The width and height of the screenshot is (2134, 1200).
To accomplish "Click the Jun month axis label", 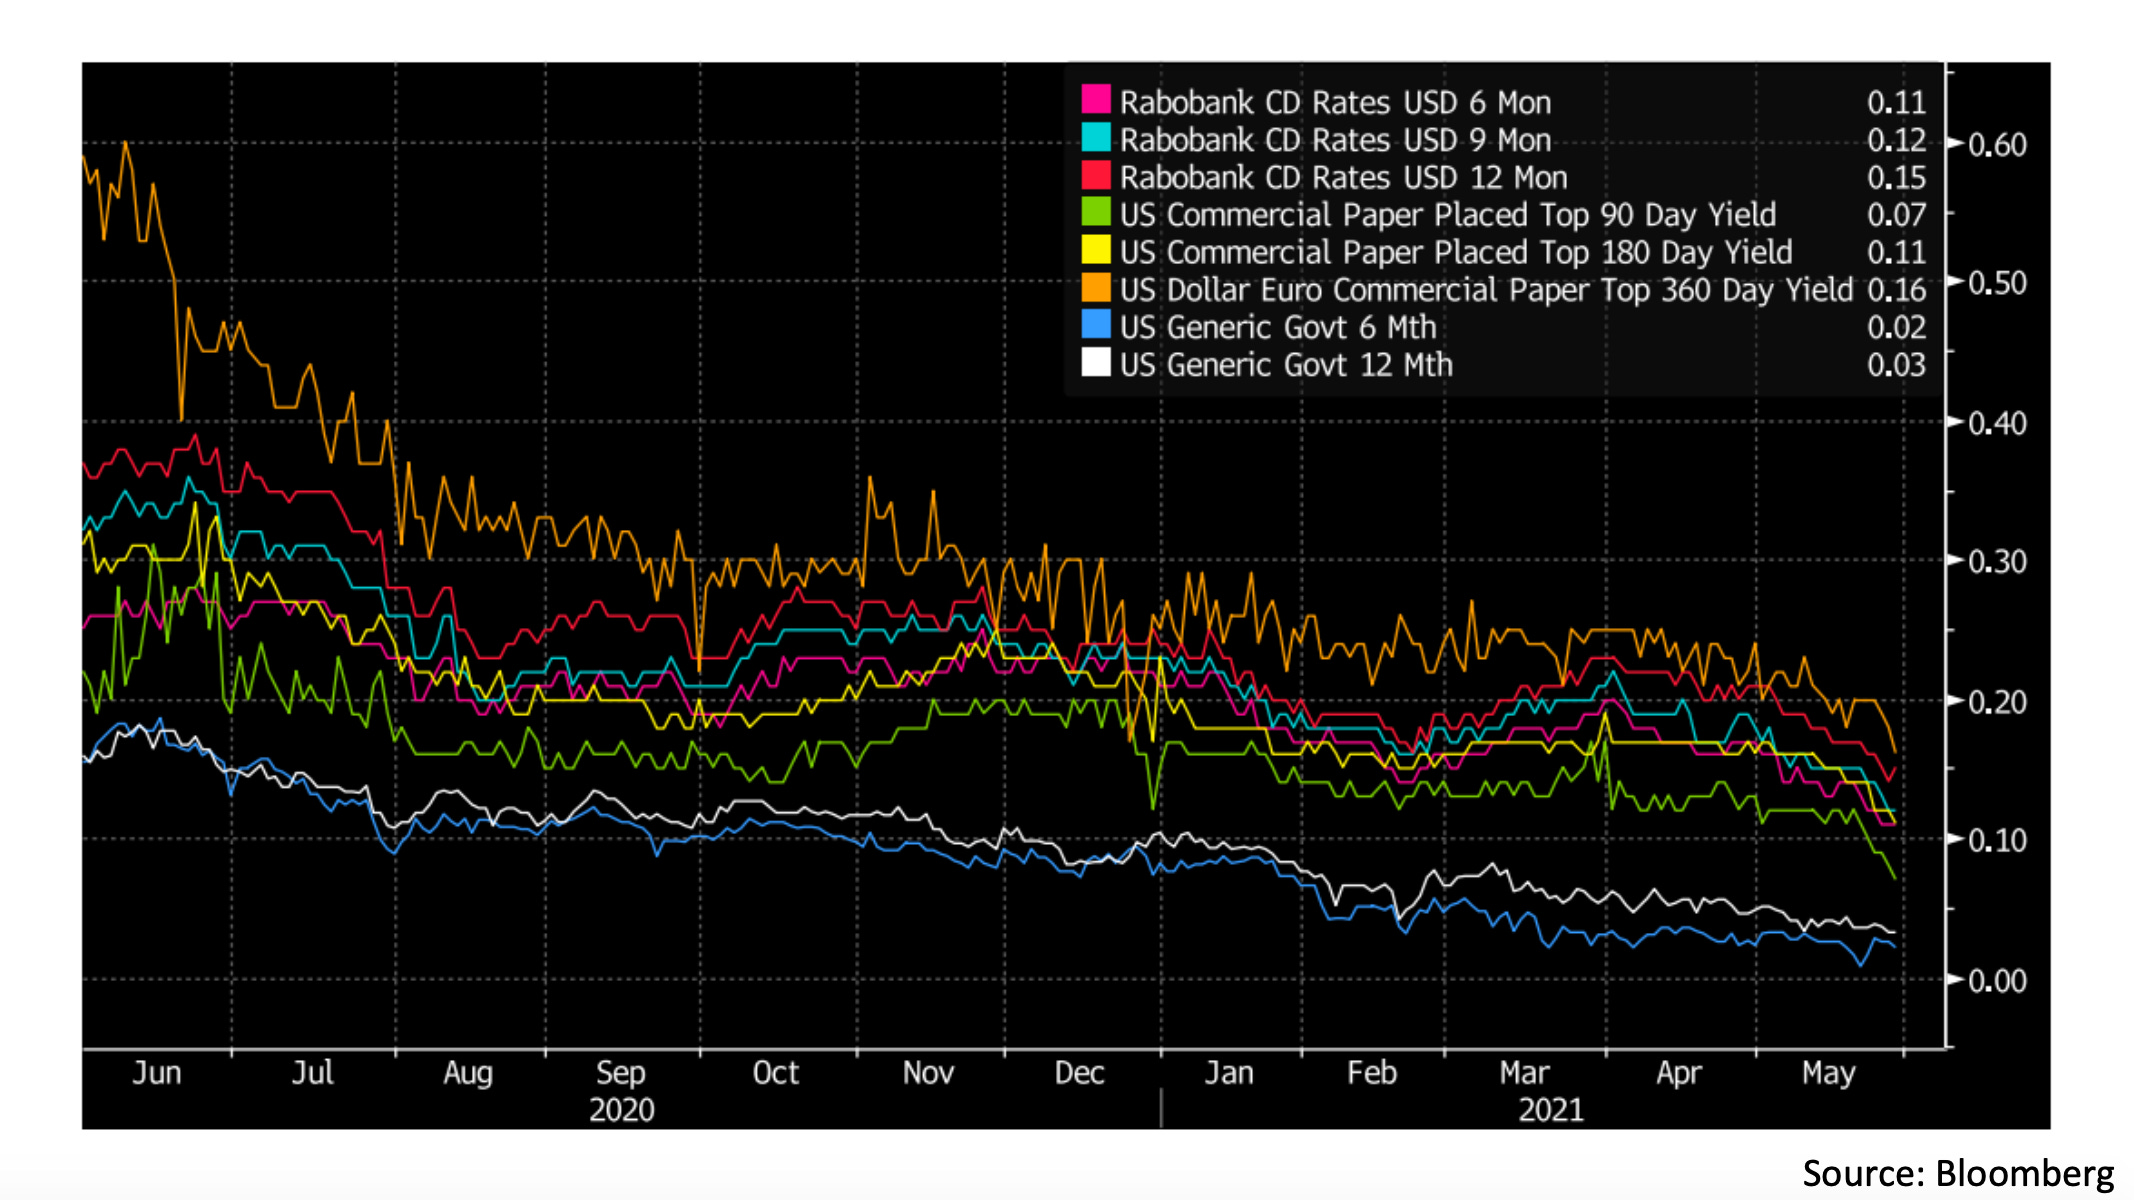I will (157, 1073).
